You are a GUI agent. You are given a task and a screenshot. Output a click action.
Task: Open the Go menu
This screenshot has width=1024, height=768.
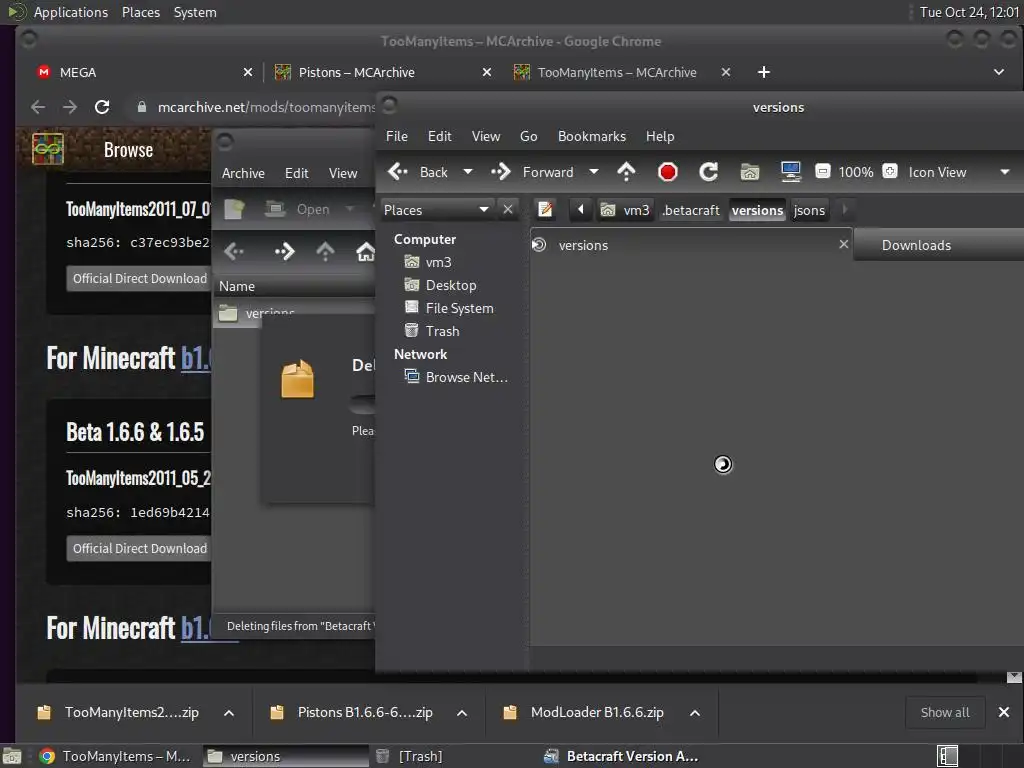tap(528, 136)
